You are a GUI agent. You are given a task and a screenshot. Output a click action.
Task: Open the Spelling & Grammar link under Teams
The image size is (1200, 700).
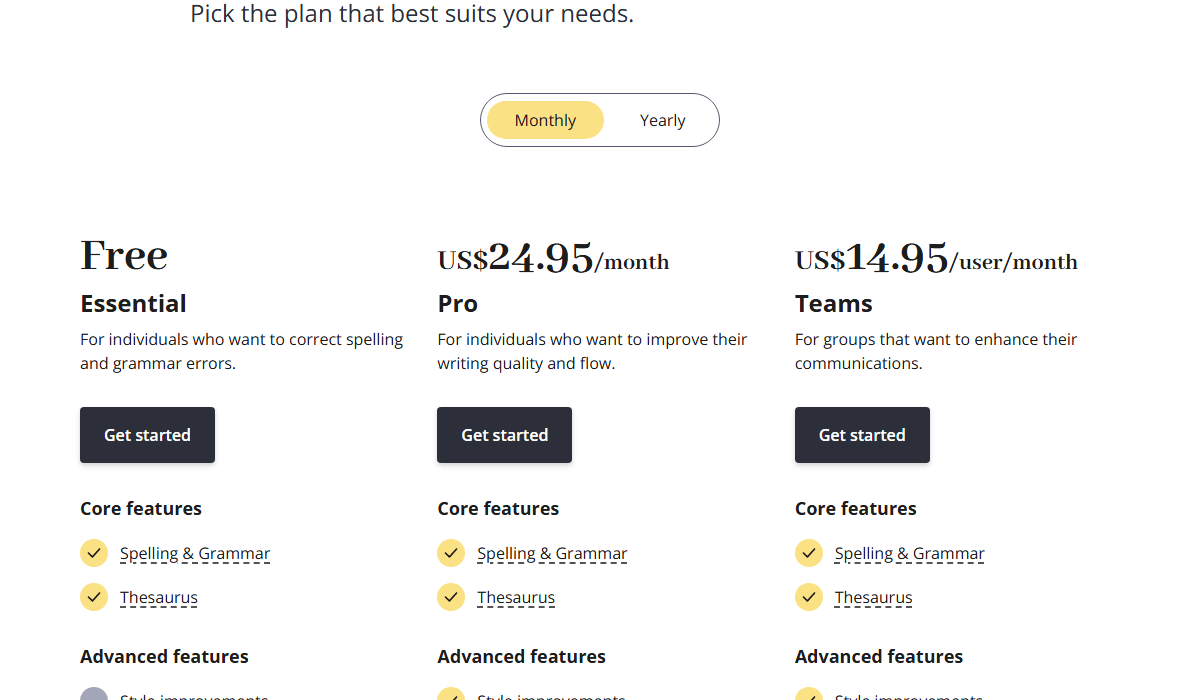point(910,553)
